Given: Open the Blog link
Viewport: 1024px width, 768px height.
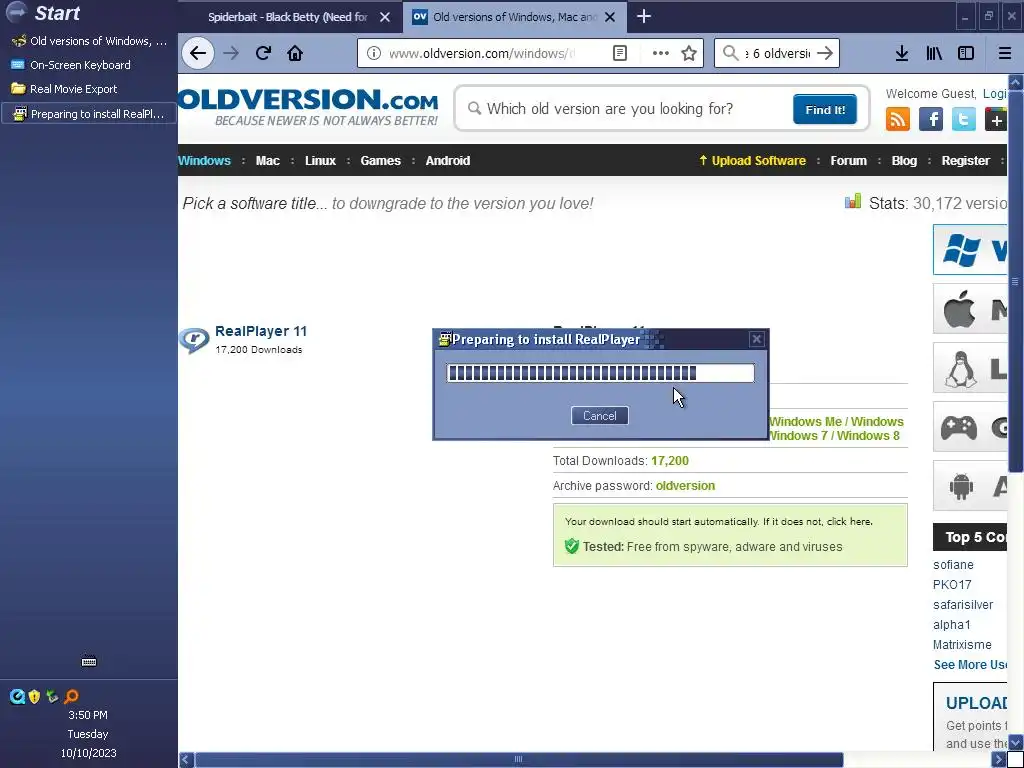Looking at the screenshot, I should pos(904,161).
